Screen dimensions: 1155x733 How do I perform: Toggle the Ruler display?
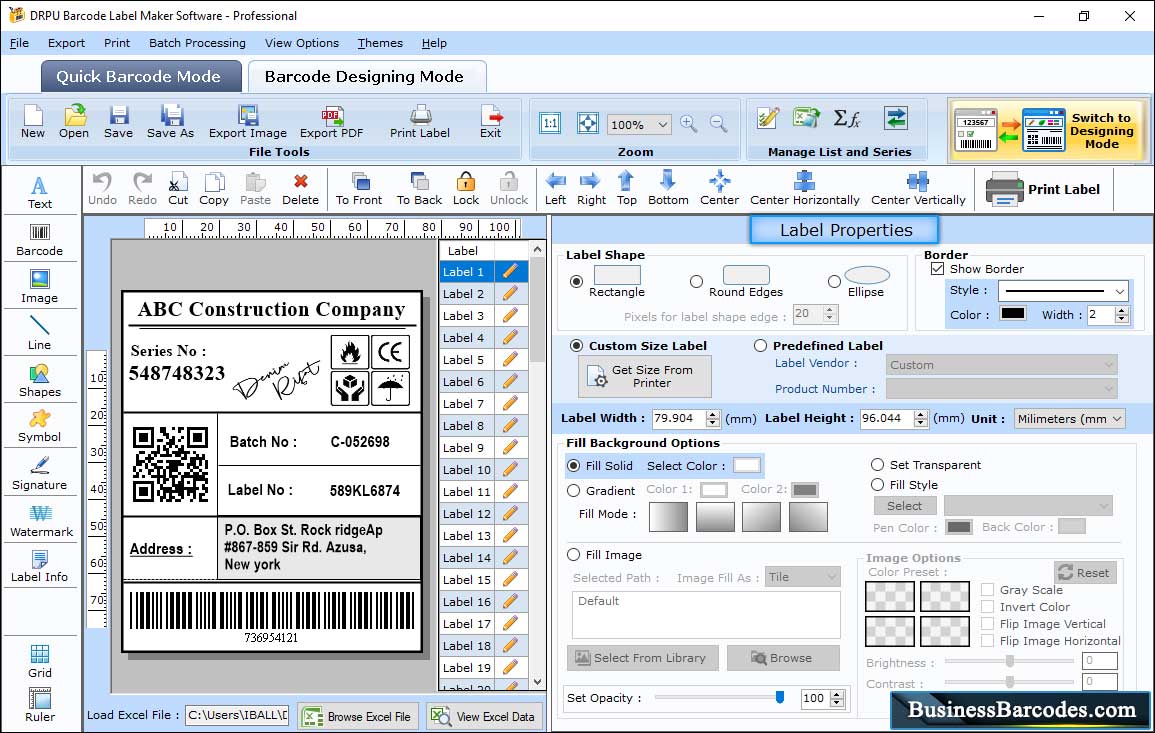click(x=40, y=705)
